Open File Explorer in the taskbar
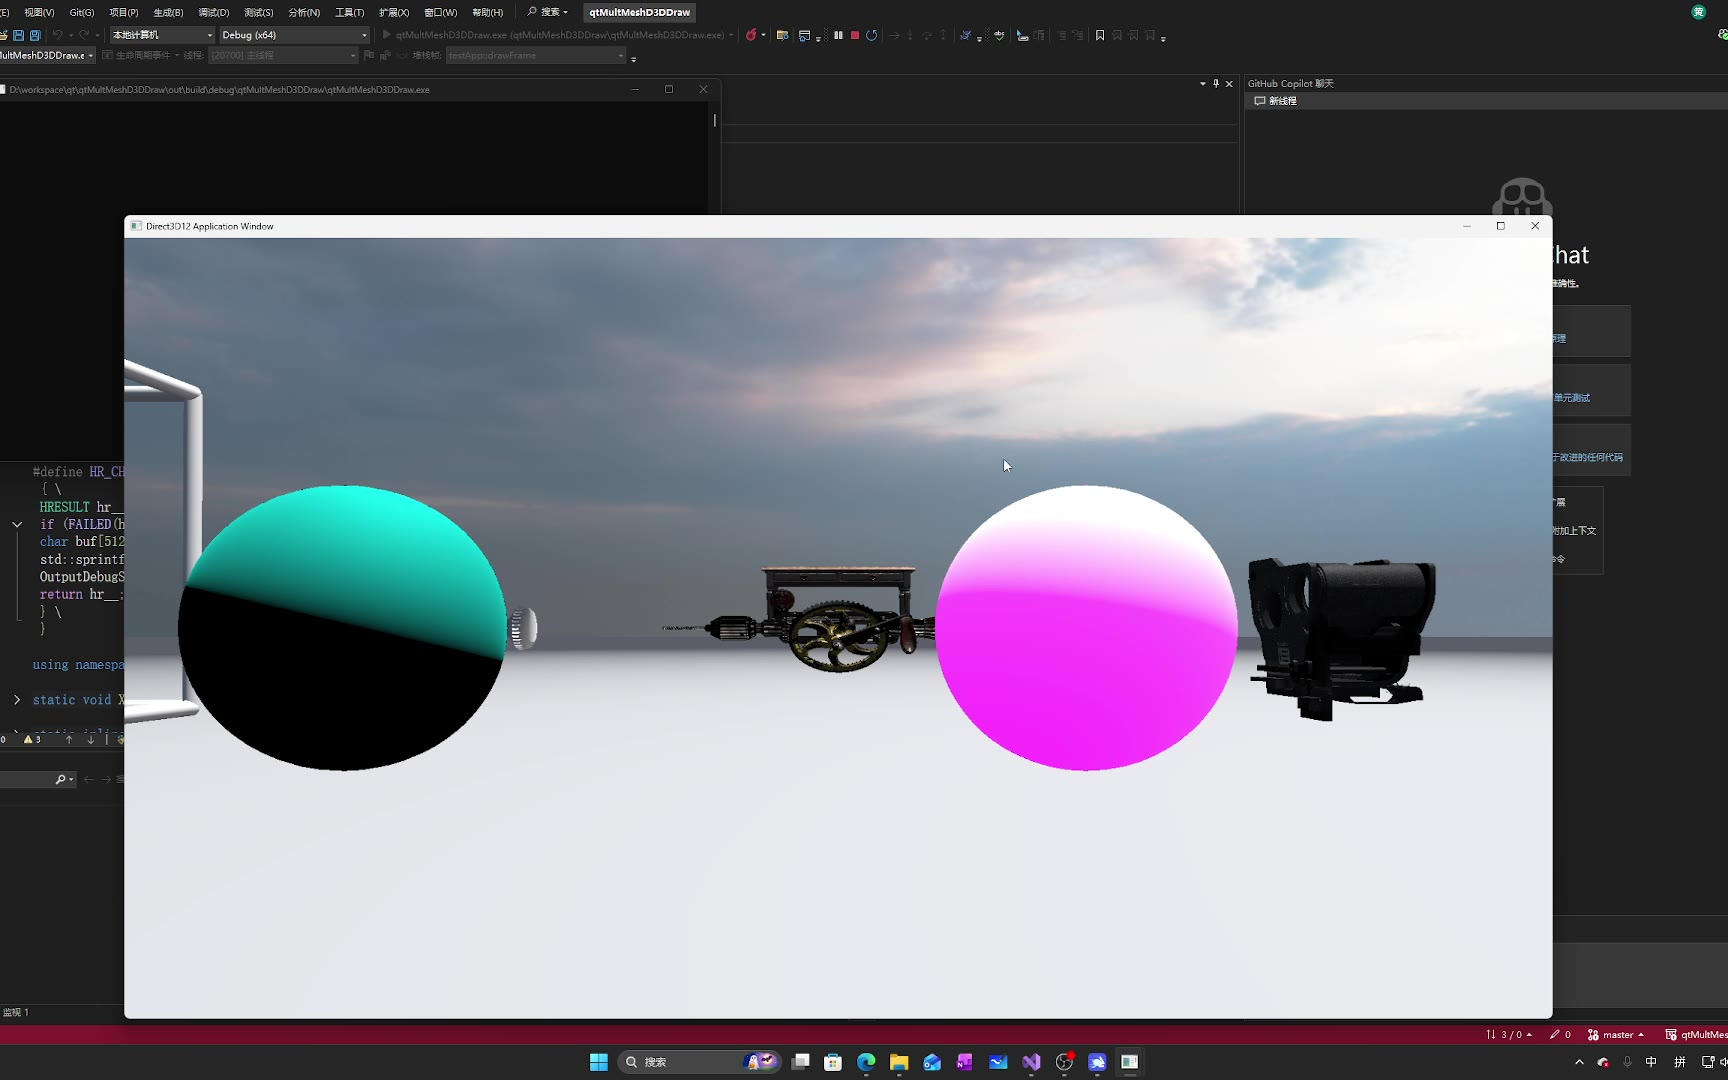Screen dimensions: 1728x1080 899,1062
